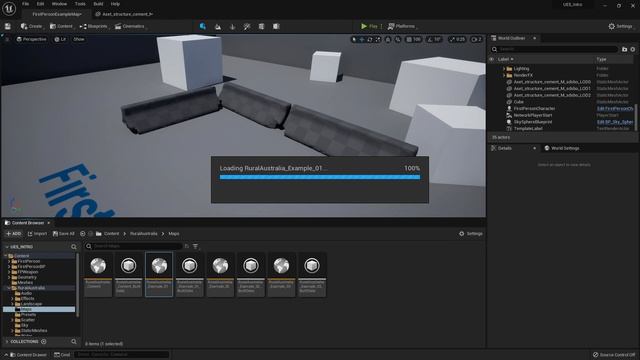The image size is (640, 360).
Task: Click the ADD button in Content Browser
Action: [13, 233]
